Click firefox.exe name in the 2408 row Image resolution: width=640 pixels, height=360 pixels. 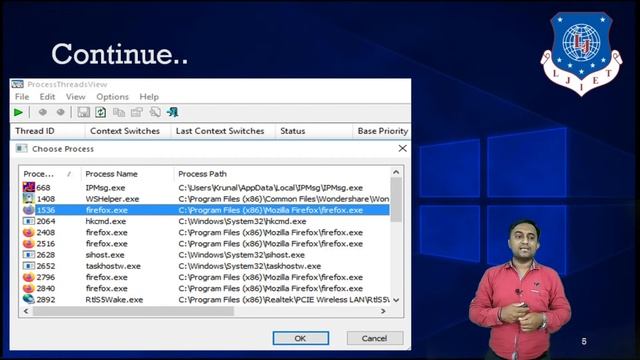pos(107,233)
